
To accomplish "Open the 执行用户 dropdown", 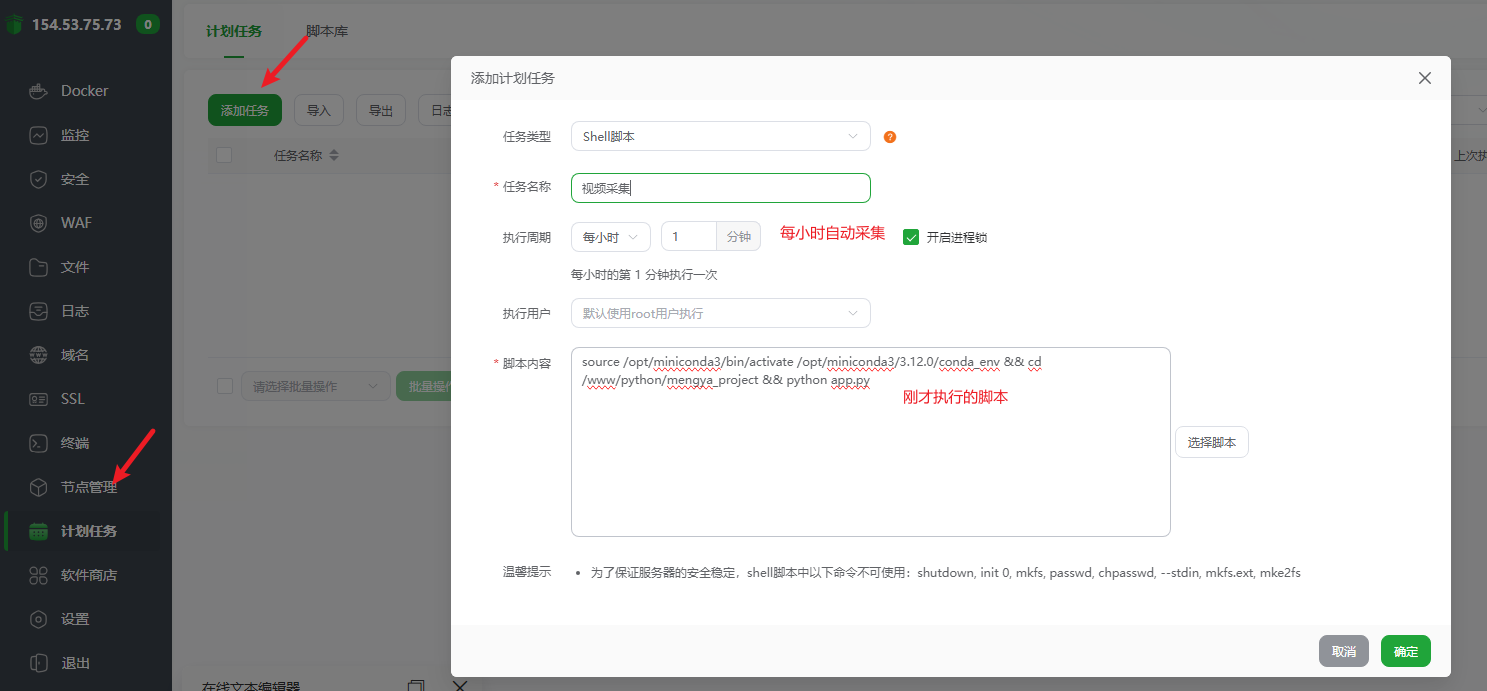I will point(720,313).
